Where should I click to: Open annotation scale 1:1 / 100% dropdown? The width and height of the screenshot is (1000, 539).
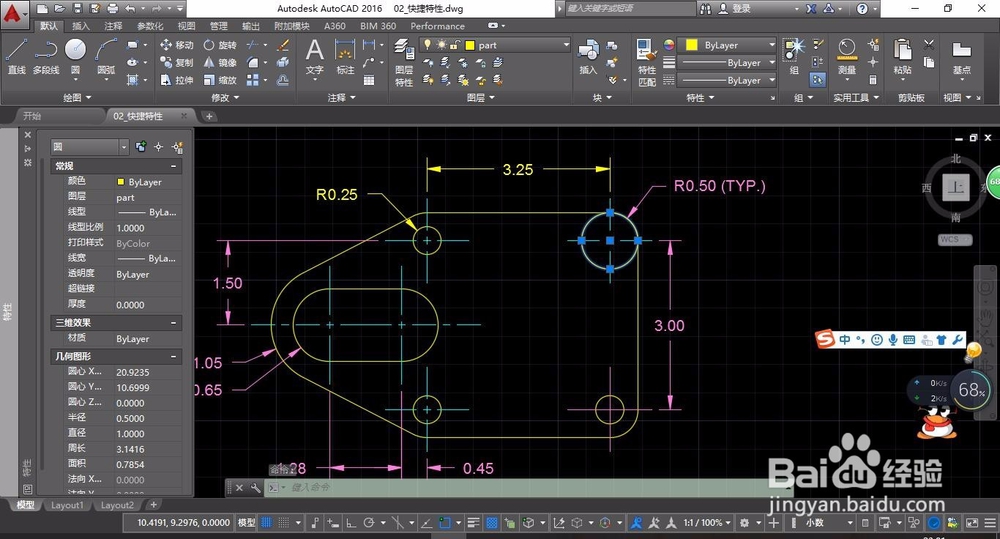[x=708, y=523]
